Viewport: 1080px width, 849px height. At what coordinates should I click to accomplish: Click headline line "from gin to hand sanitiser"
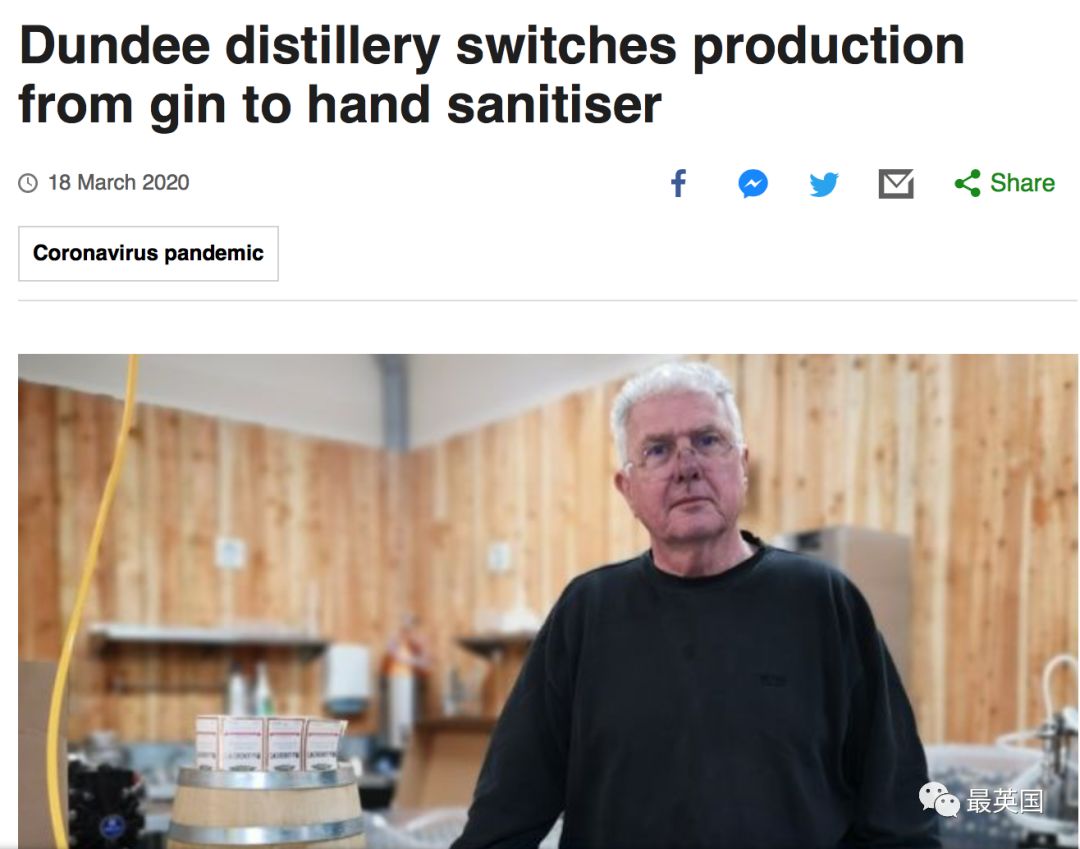pos(340,105)
